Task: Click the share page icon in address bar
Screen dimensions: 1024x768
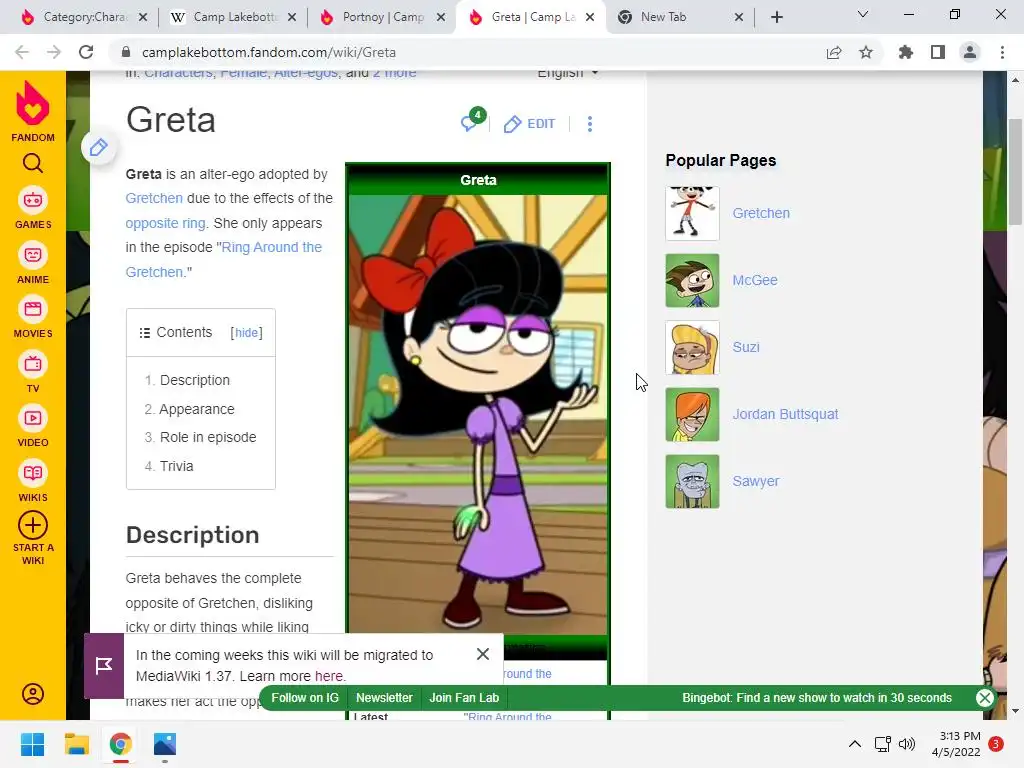Action: [x=834, y=53]
